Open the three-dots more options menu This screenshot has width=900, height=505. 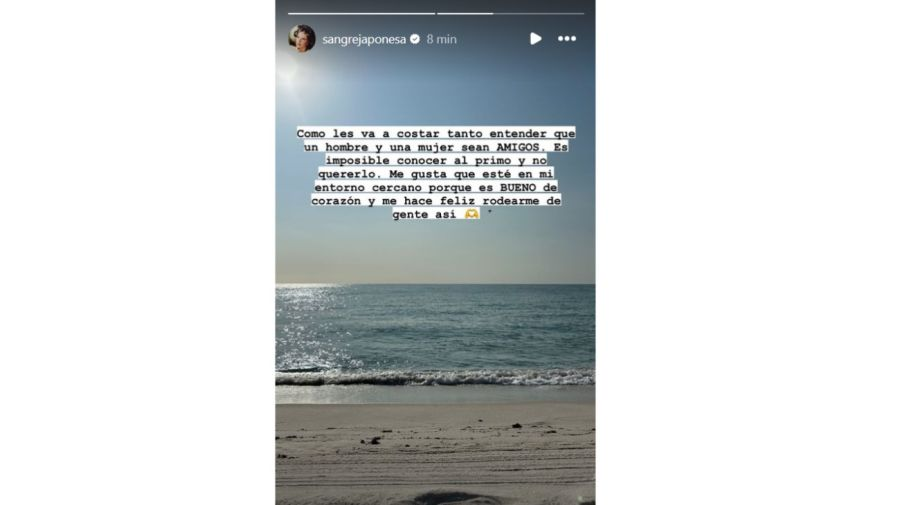[567, 38]
